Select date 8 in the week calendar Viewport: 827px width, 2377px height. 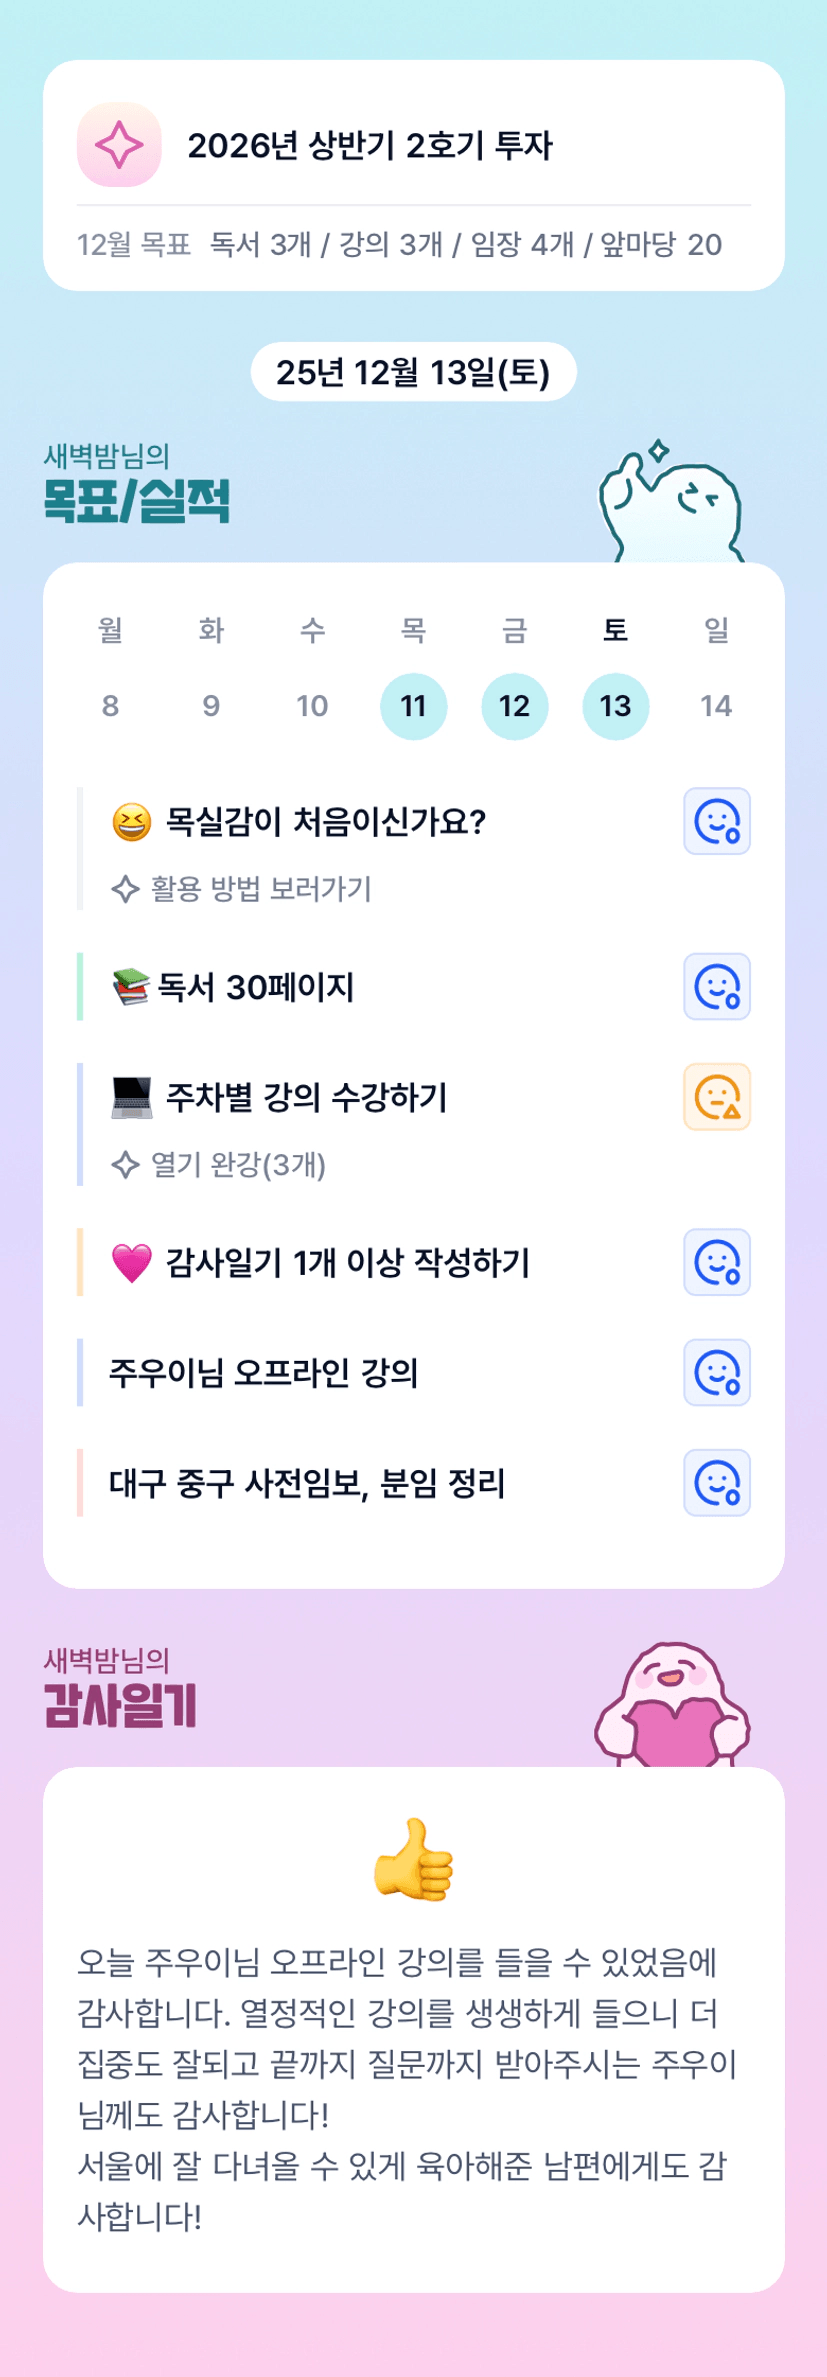[110, 706]
